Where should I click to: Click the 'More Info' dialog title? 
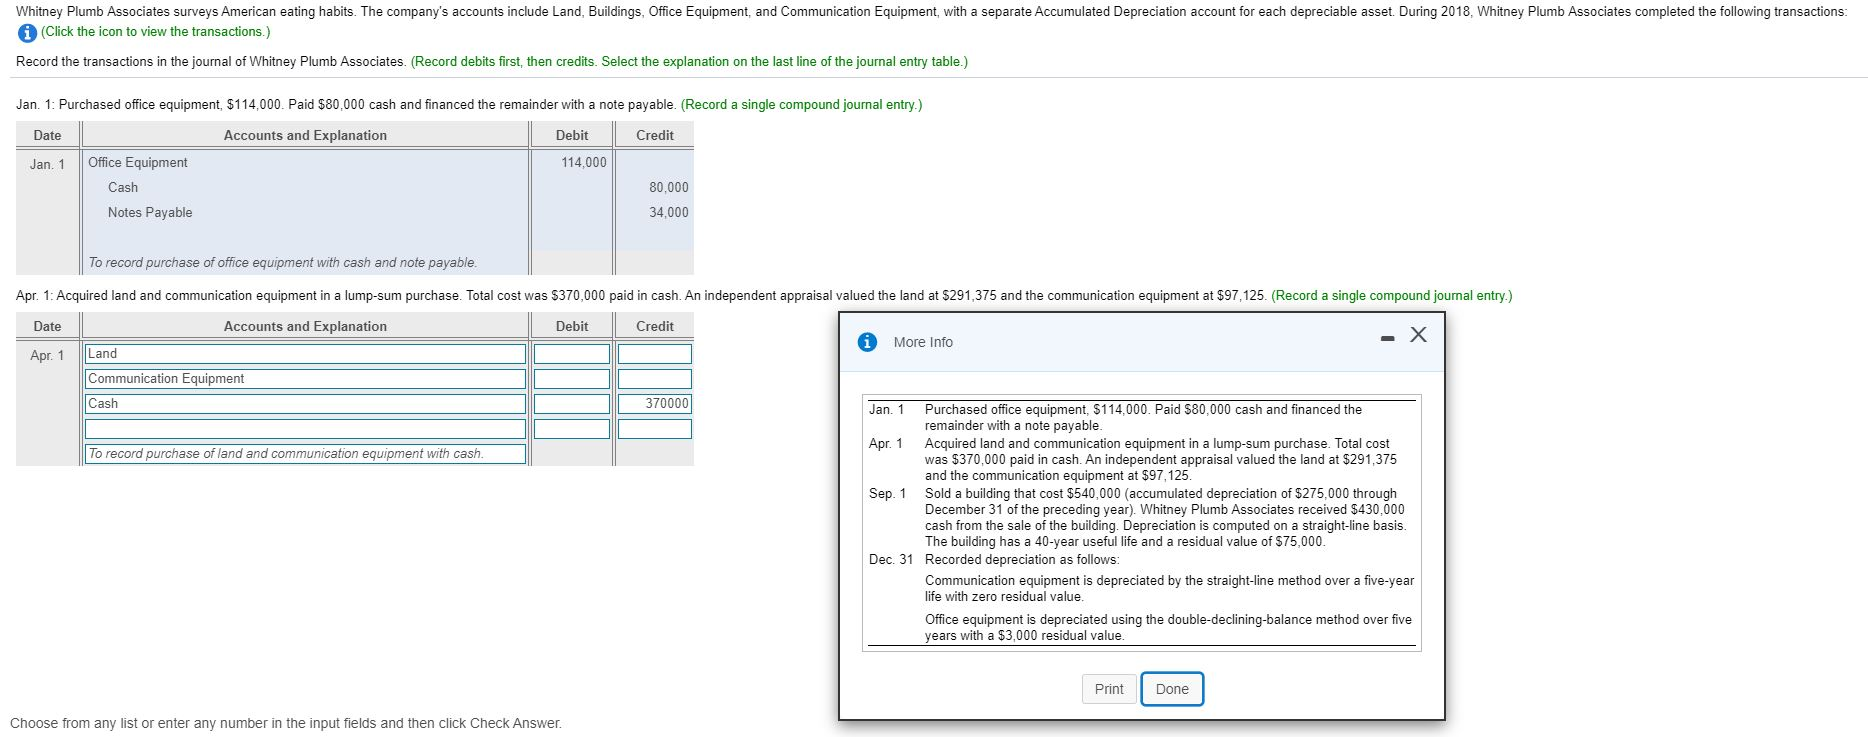click(923, 342)
